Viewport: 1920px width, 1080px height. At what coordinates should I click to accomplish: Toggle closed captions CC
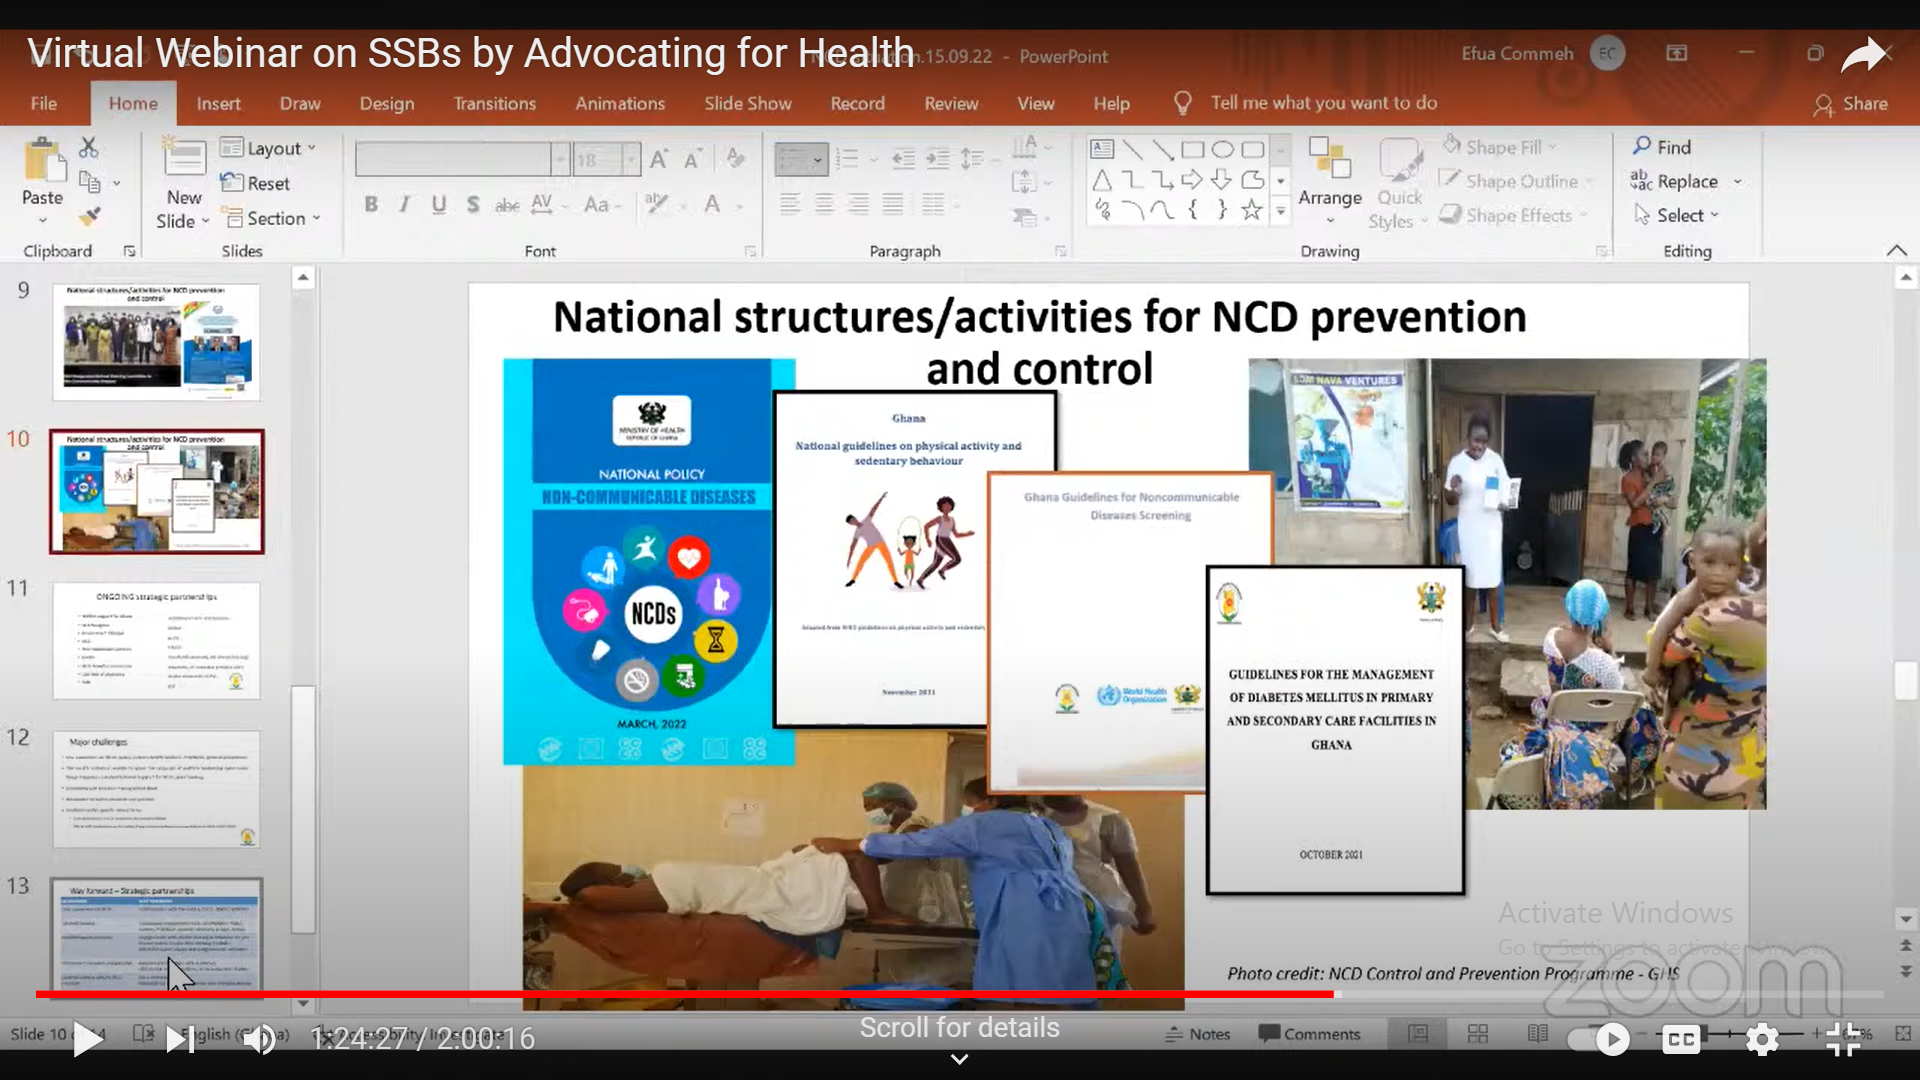click(1681, 1040)
